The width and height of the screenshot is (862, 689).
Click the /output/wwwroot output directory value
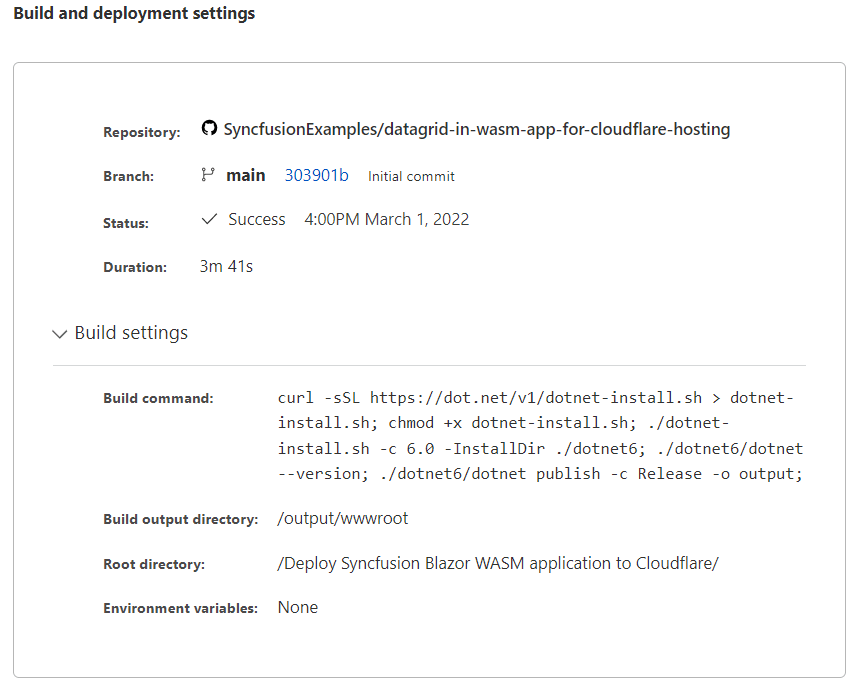tap(343, 519)
